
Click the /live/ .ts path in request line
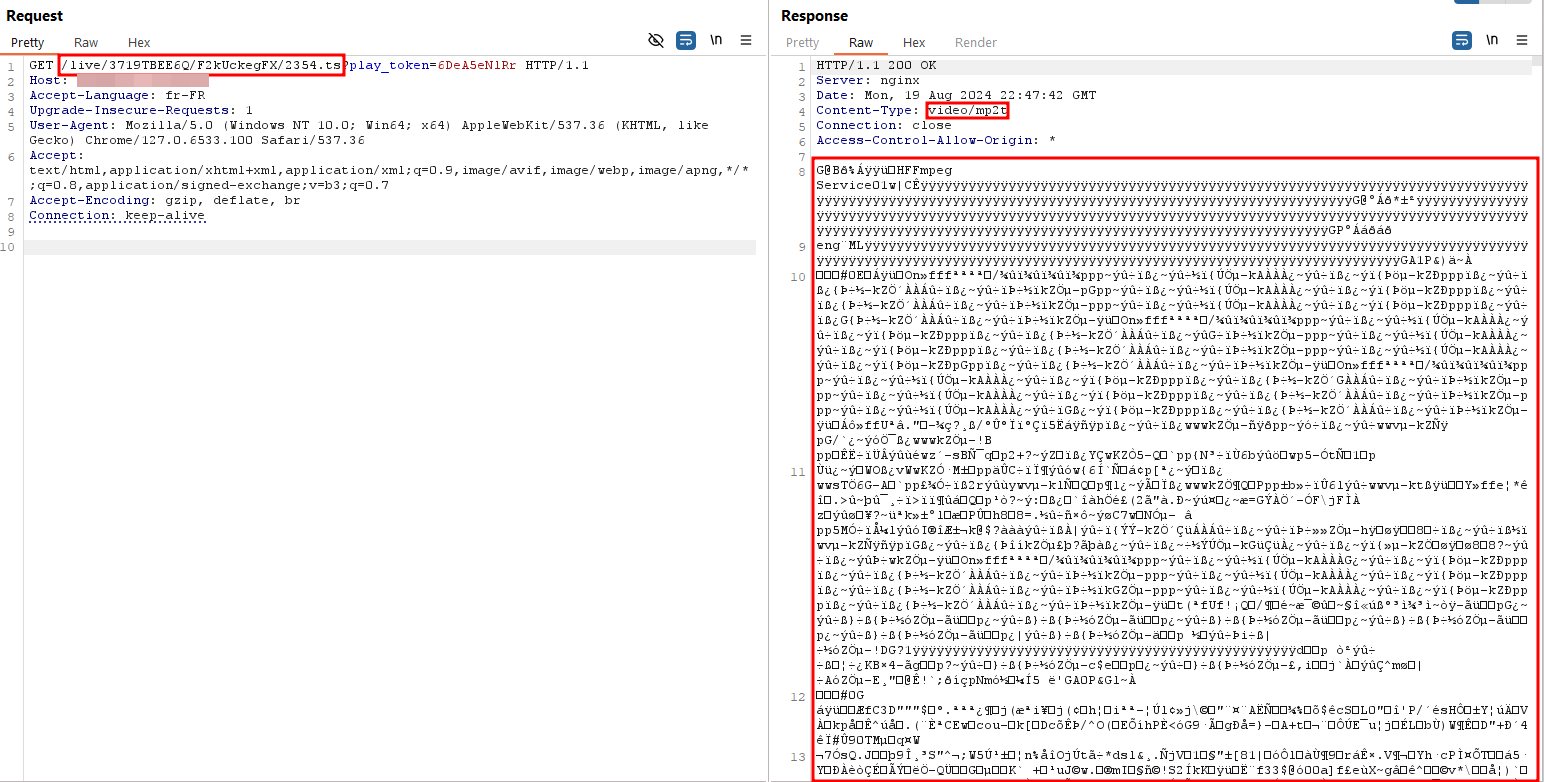click(x=200, y=66)
